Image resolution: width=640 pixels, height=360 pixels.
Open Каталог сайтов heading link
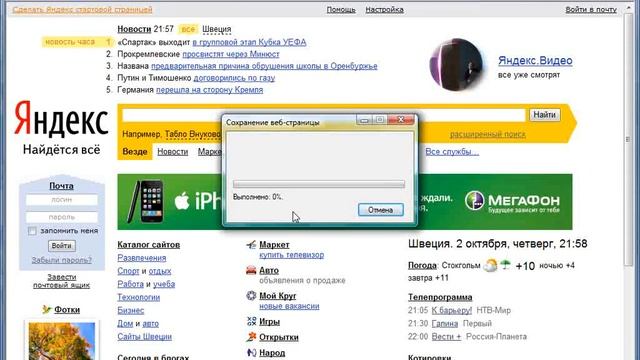149,245
